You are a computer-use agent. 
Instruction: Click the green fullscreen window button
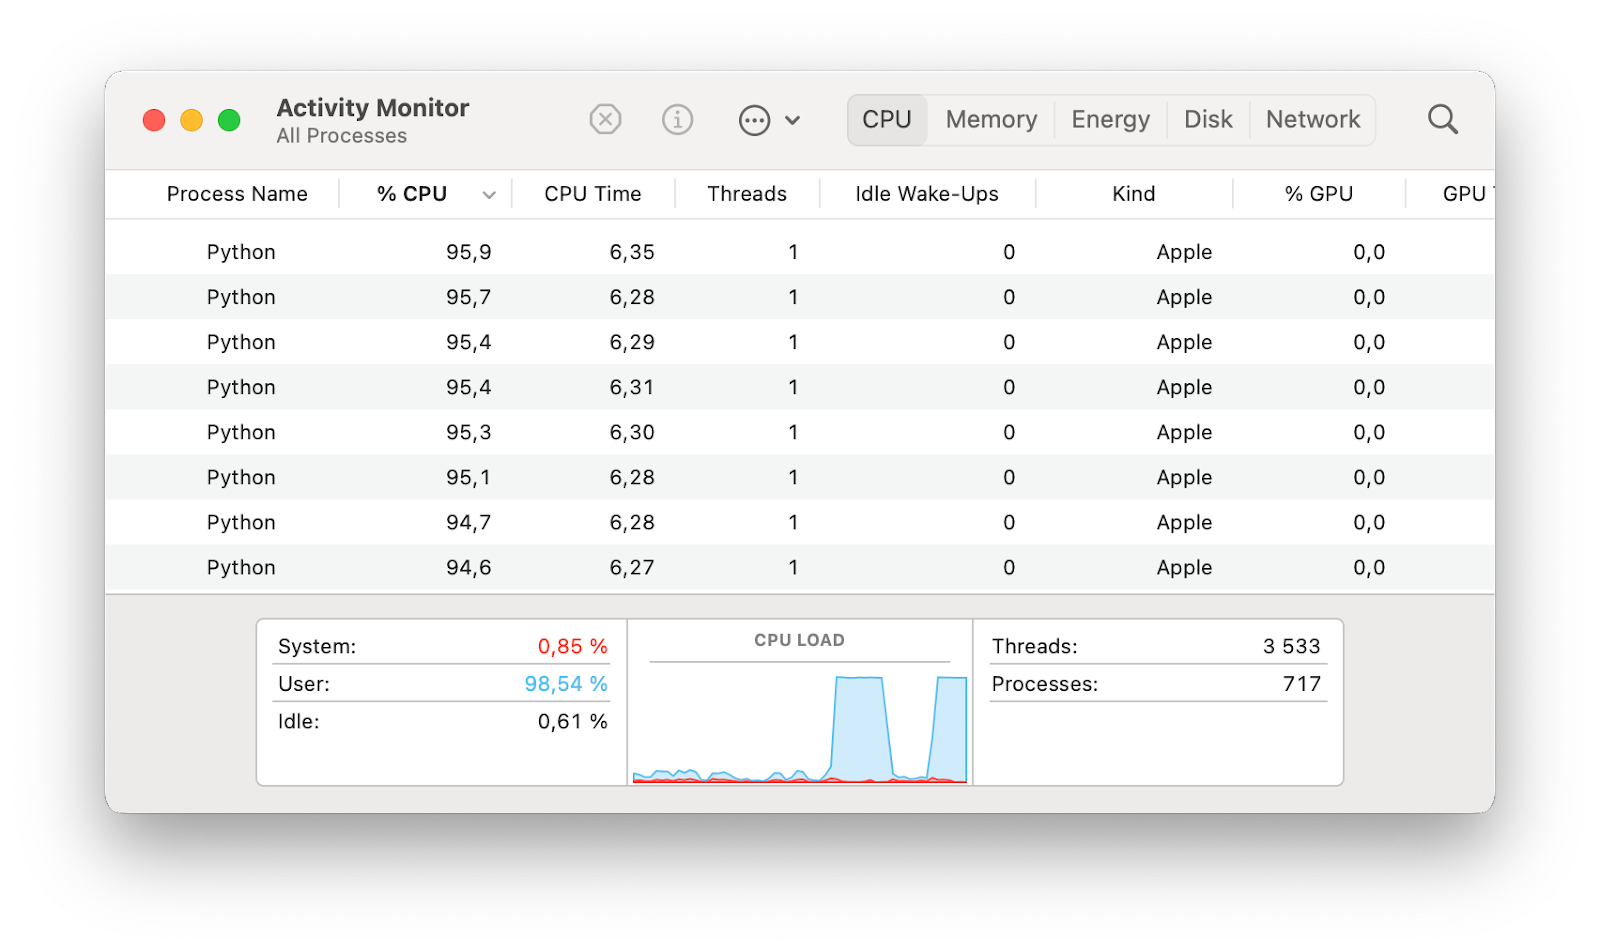[x=229, y=121]
